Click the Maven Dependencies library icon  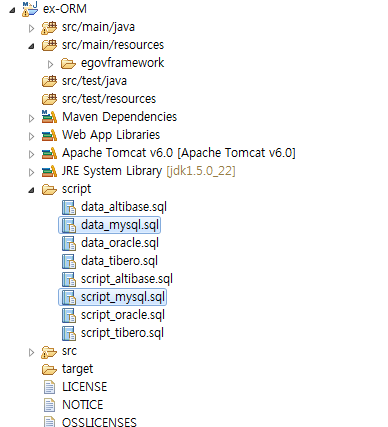49,117
